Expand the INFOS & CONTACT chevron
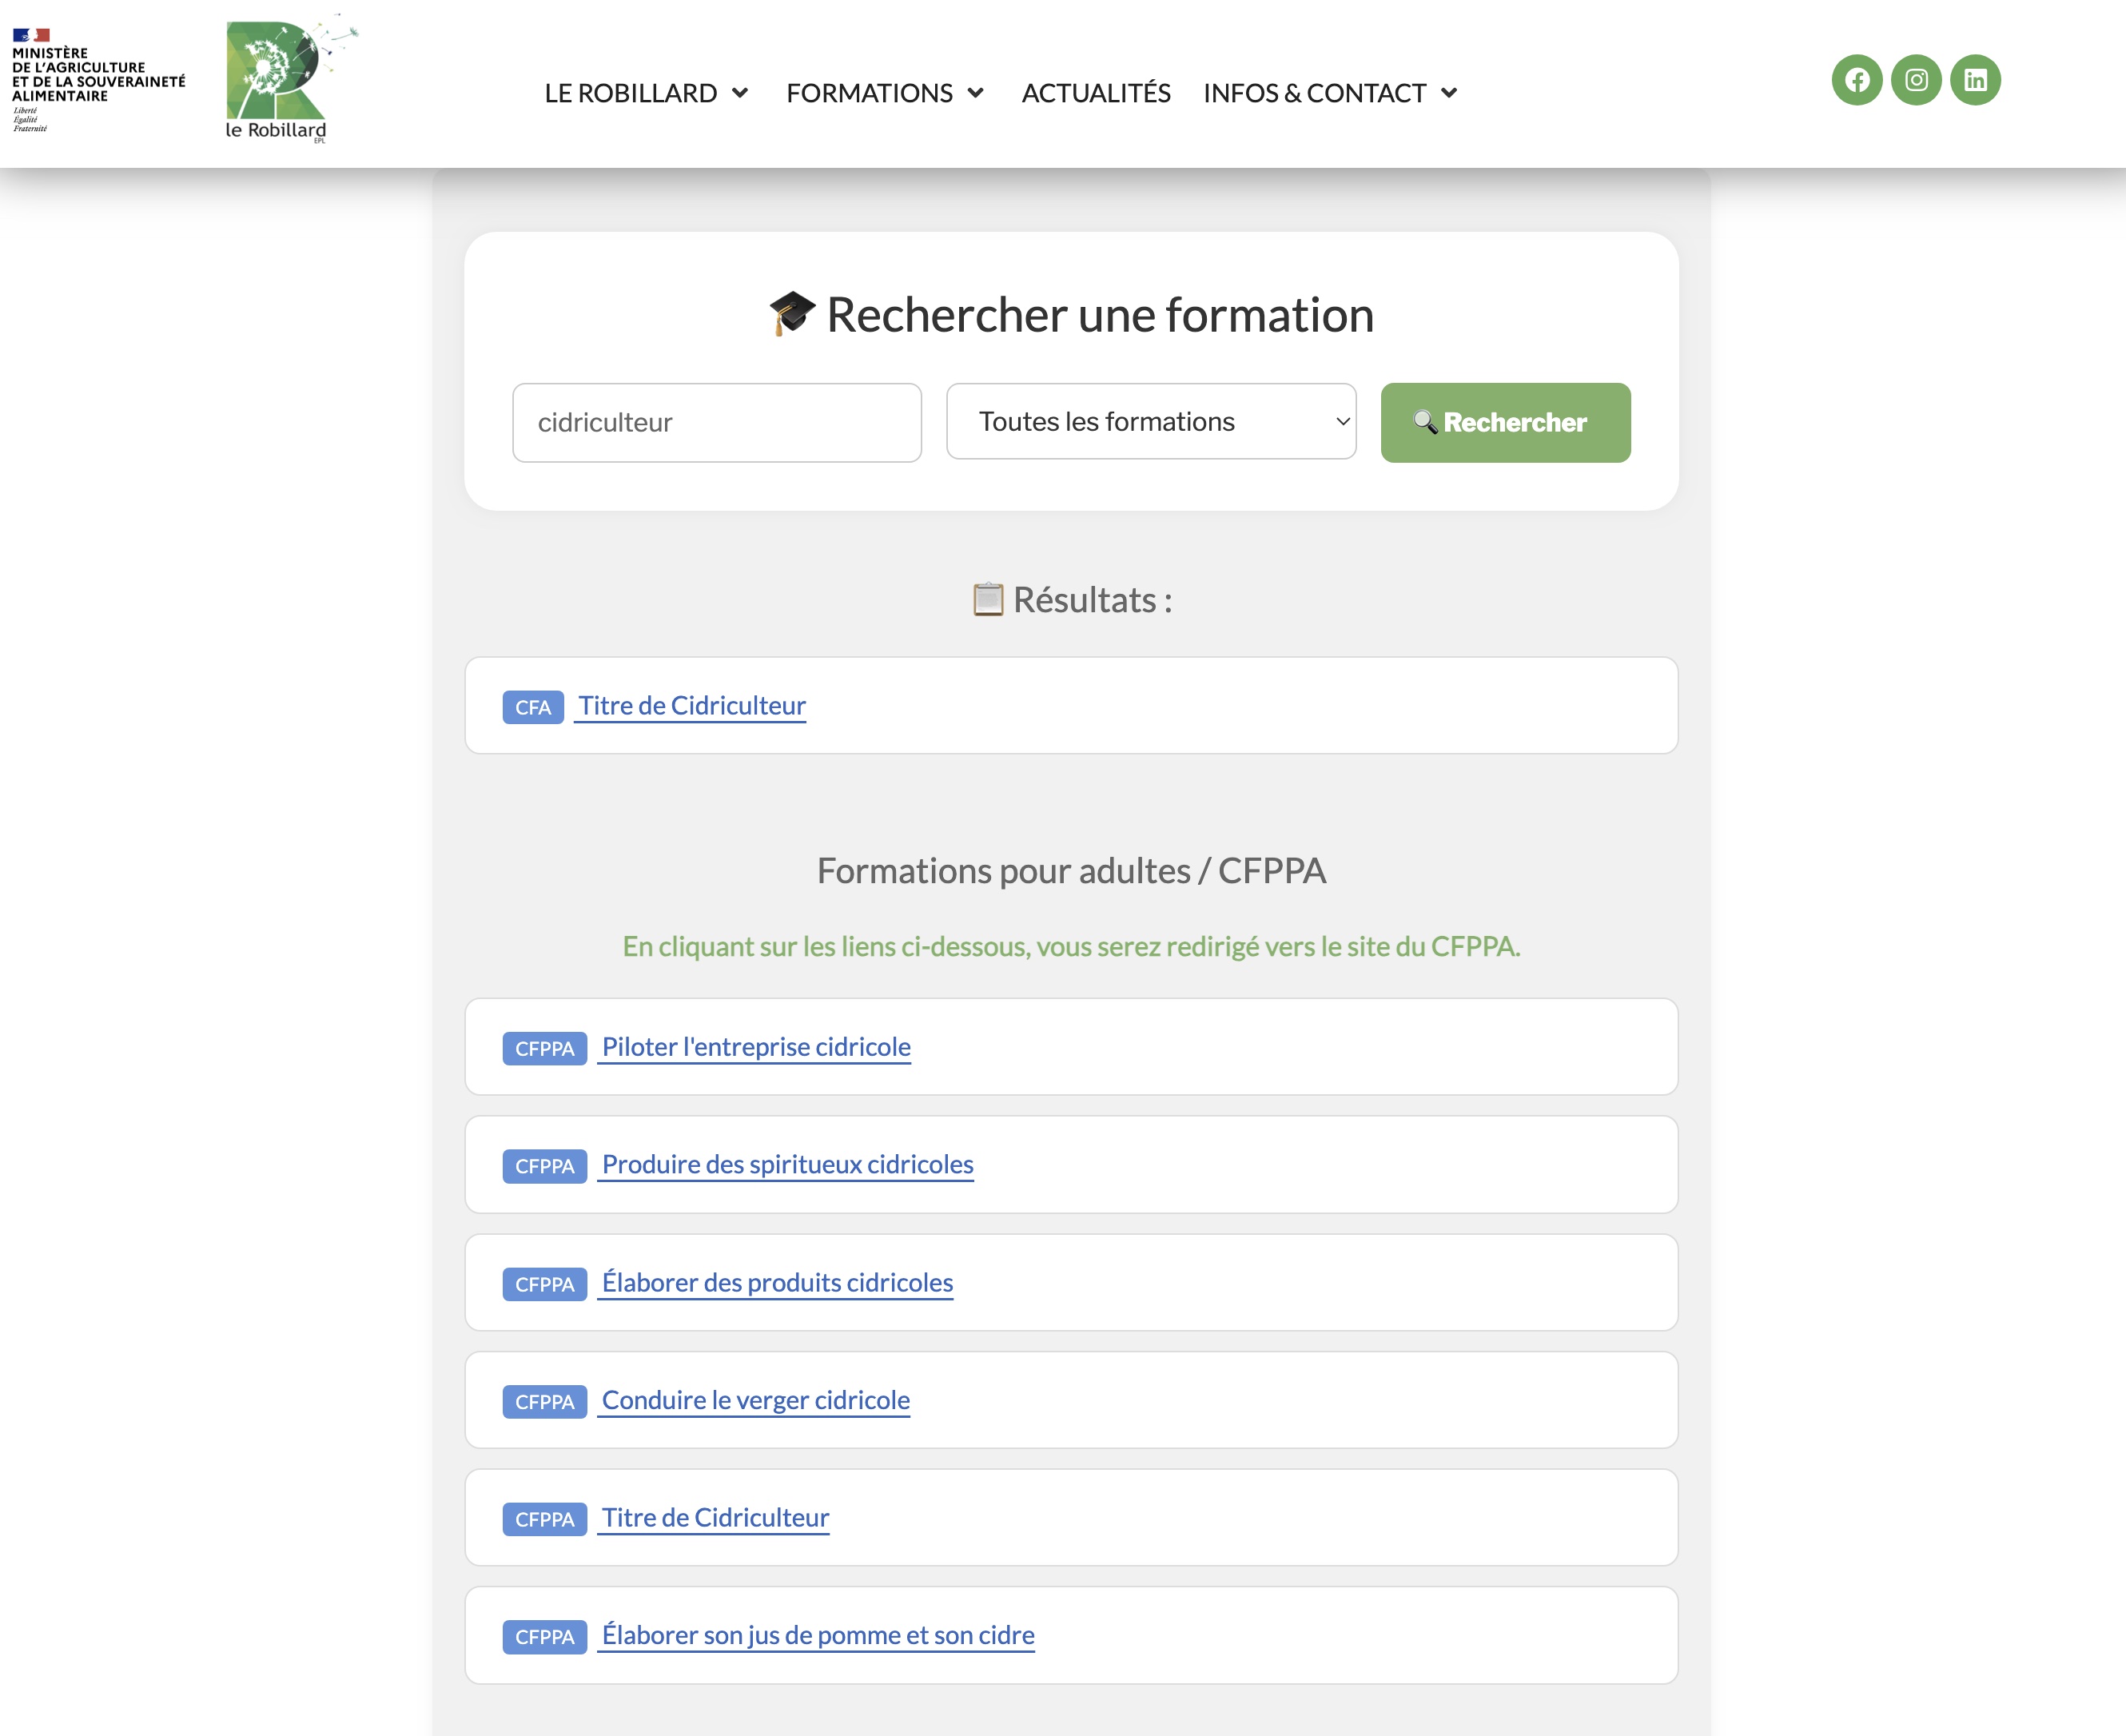This screenshot has width=2126, height=1736. (1449, 93)
